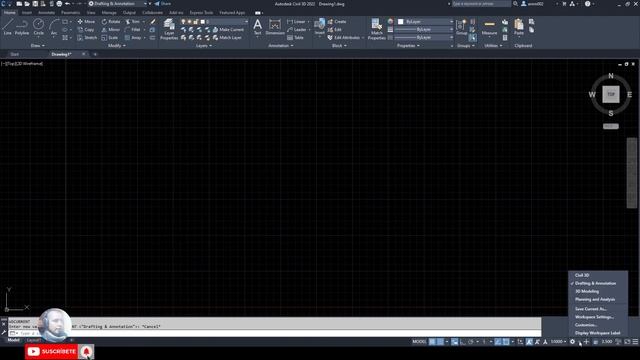Click the Create block tool
This screenshot has width=640, height=360.
point(337,22)
